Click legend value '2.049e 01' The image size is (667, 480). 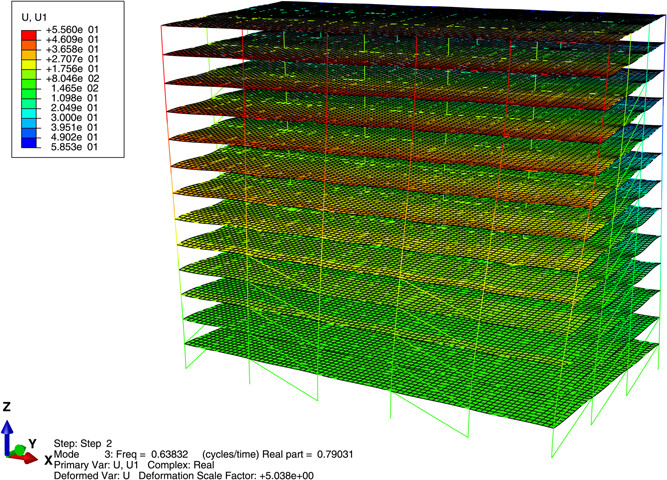pyautogui.click(x=74, y=108)
